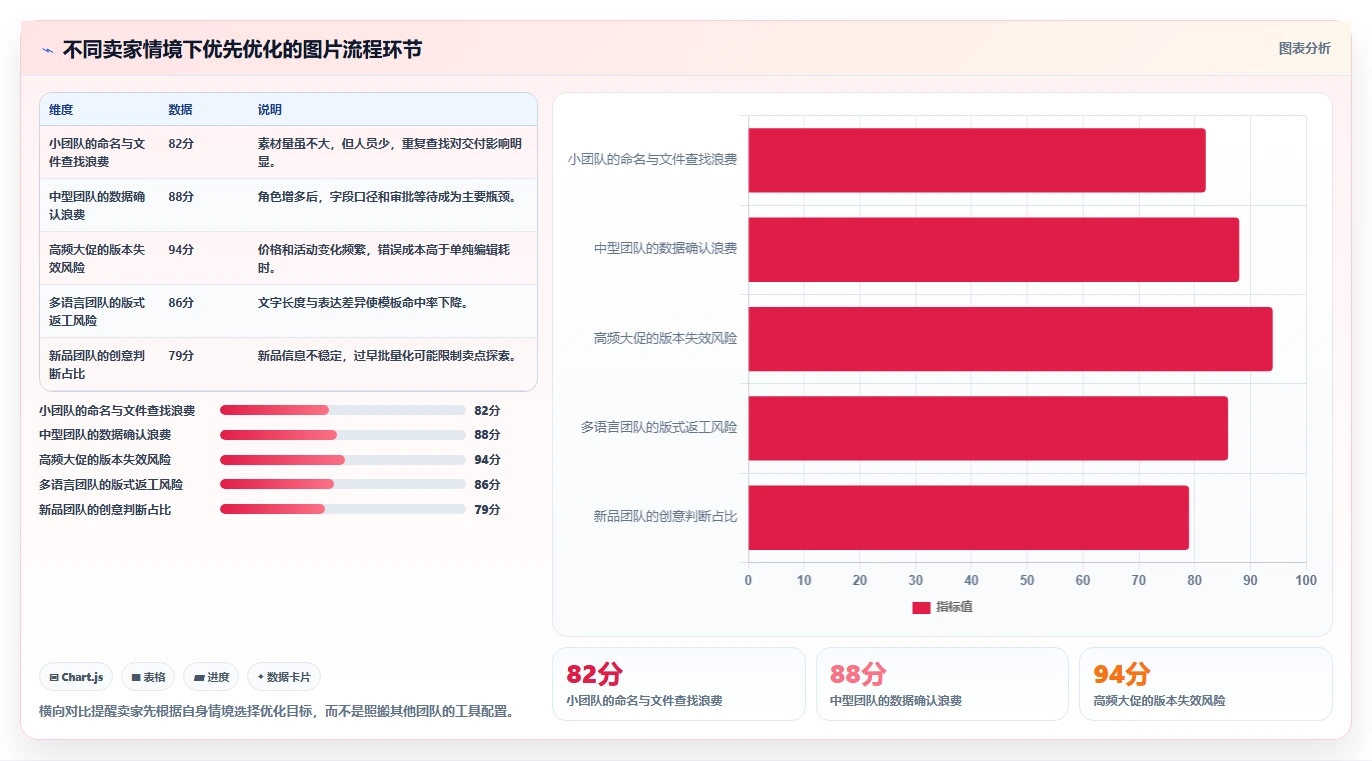Click the 86分 value beside the progress bar

487,485
